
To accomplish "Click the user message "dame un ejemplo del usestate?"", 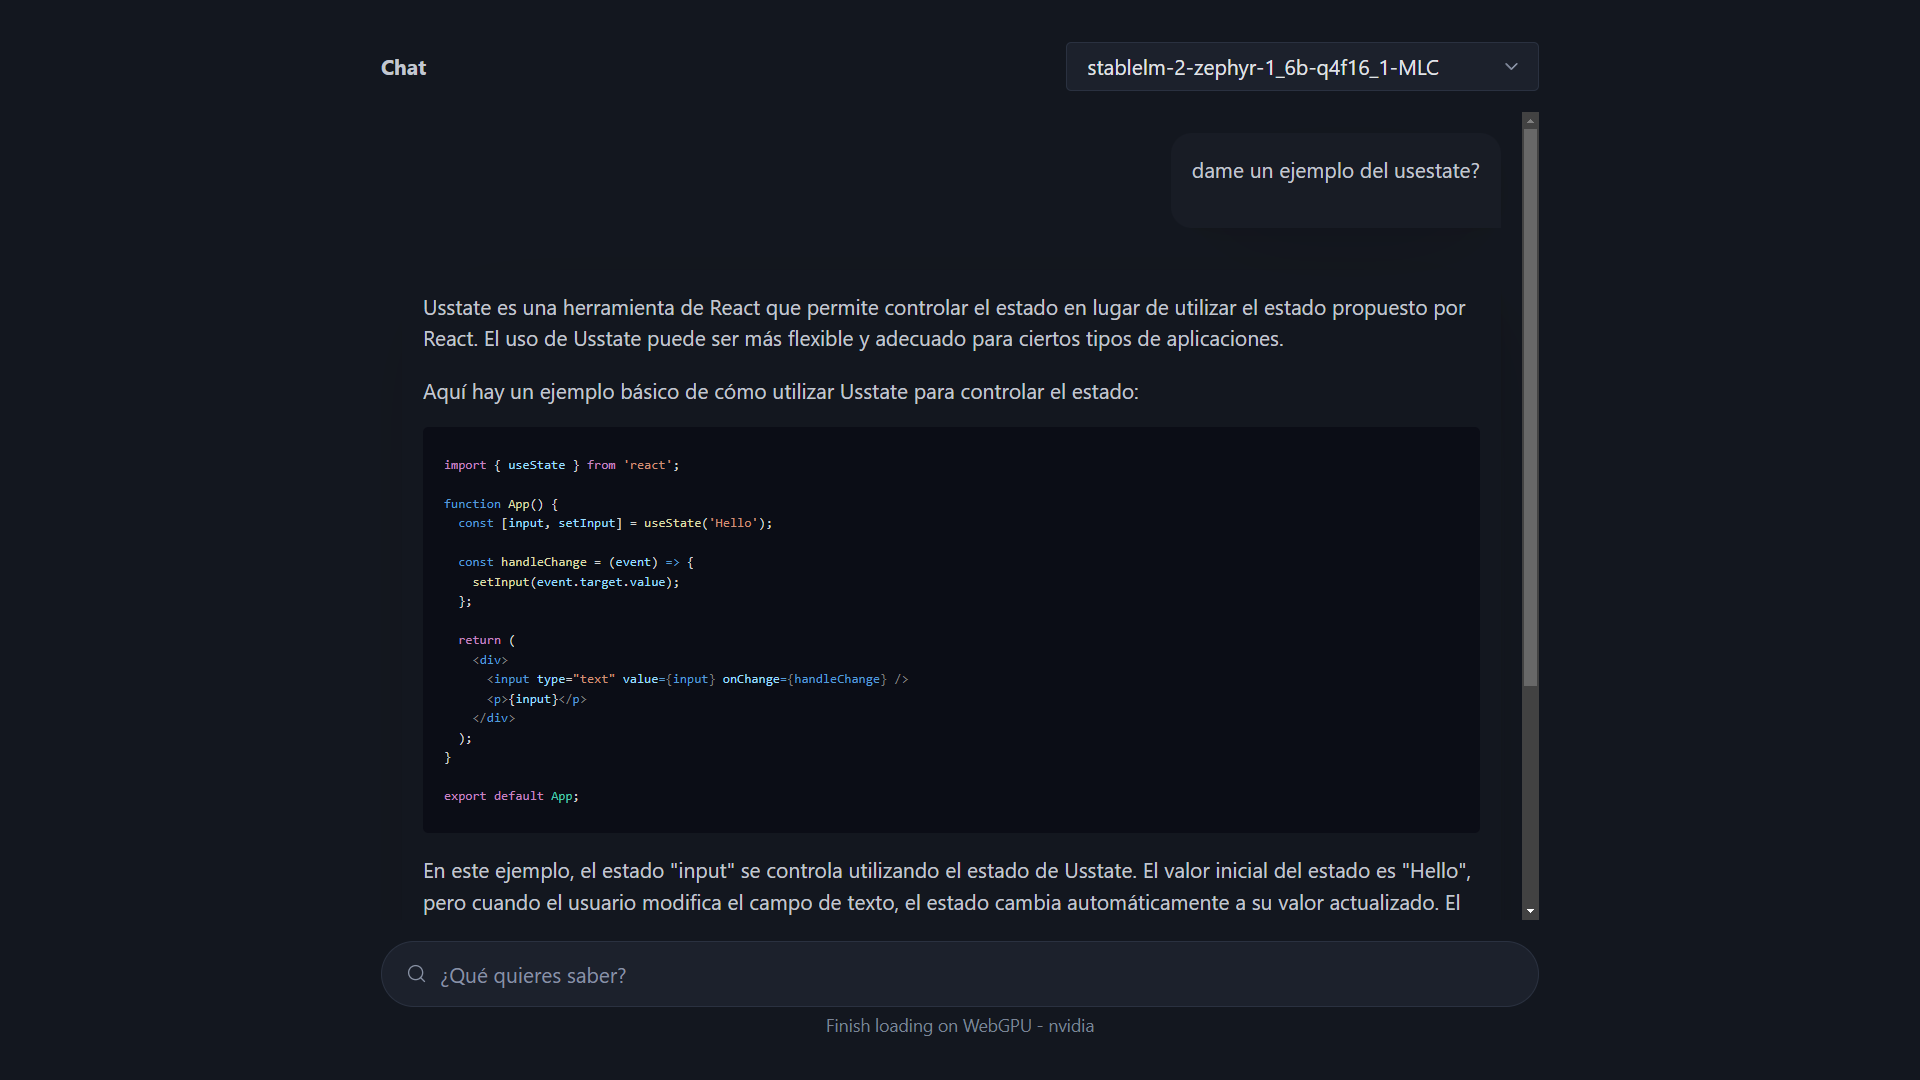I will pos(1335,171).
